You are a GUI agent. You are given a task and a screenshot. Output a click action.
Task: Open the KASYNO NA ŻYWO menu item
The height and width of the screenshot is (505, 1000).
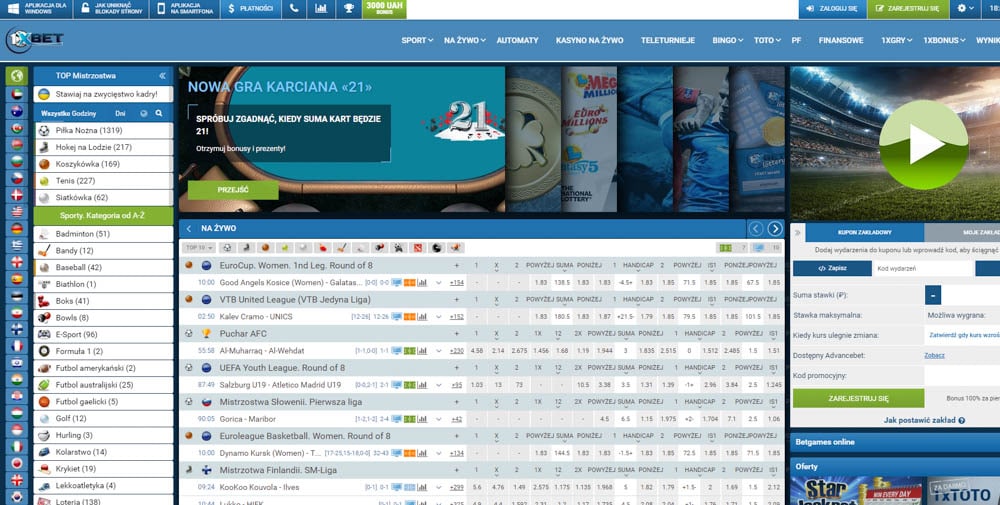[589, 40]
